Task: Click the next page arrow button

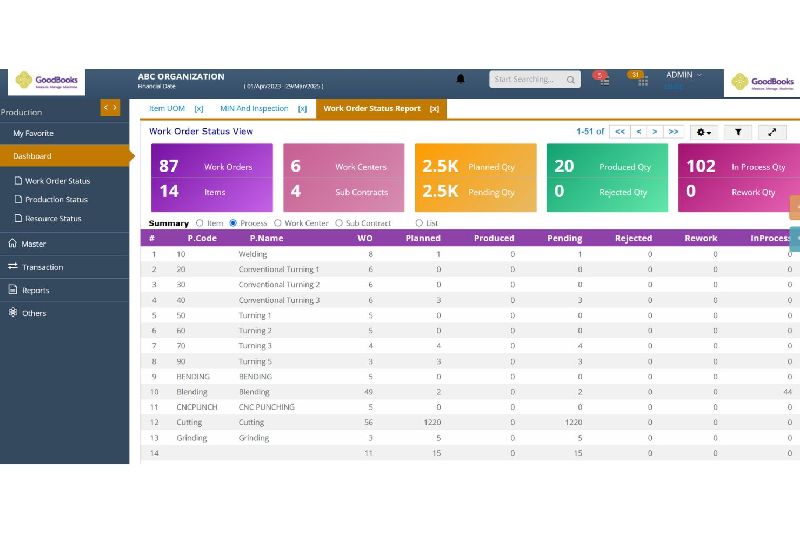Action: point(655,132)
